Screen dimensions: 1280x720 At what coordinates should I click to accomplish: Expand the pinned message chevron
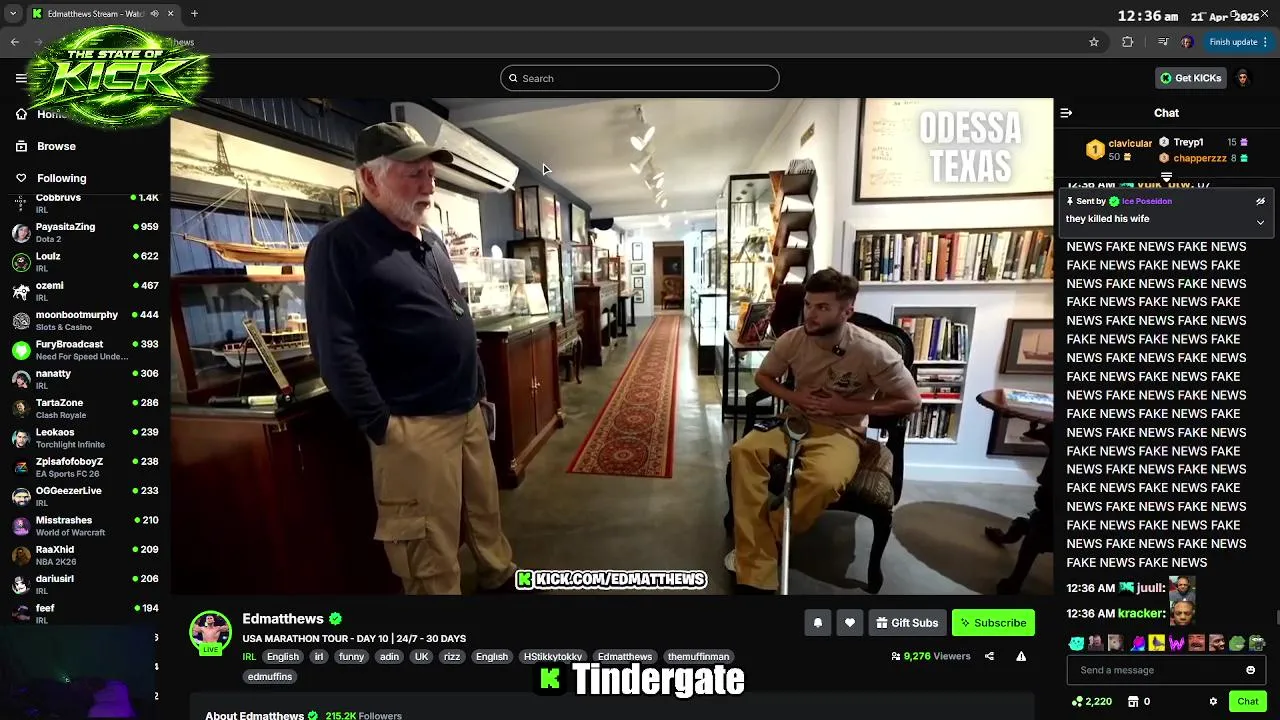[1260, 222]
